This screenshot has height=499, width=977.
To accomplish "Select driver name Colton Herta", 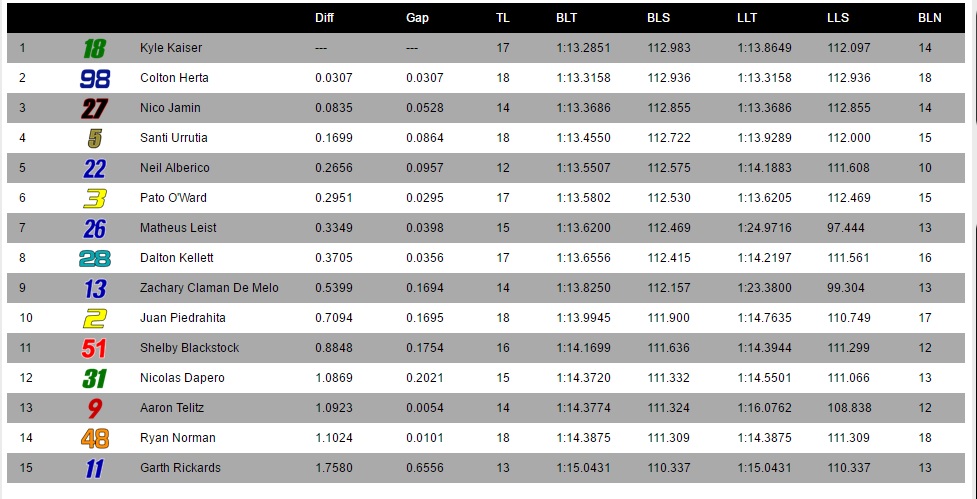I will click(x=174, y=78).
